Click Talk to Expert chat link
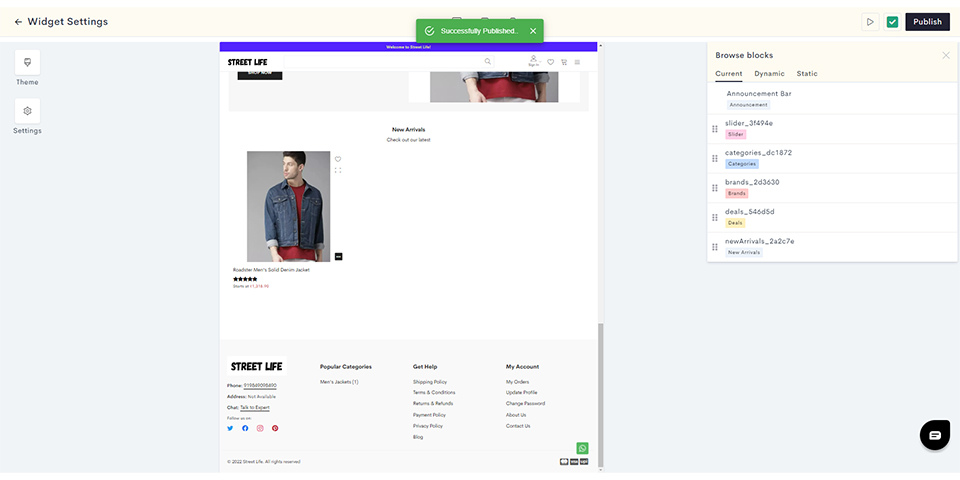 pos(255,407)
